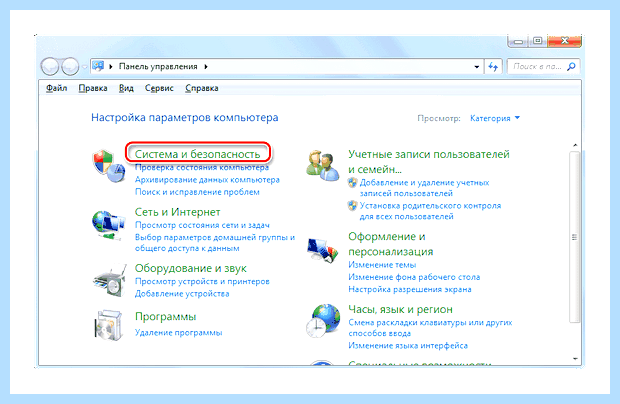The image size is (620, 404).
Task: Minimize the Control Panel window
Action: 519,41
